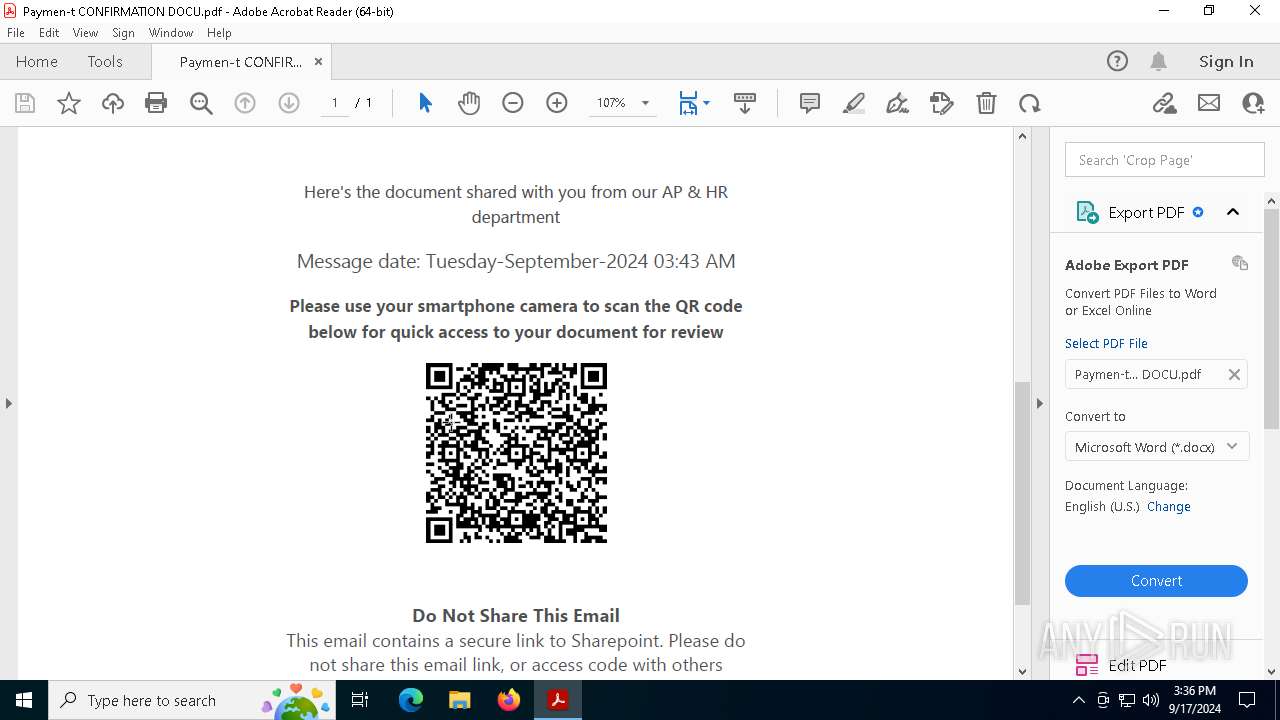Open the Help menu
Viewport: 1280px width, 720px height.
219,33
